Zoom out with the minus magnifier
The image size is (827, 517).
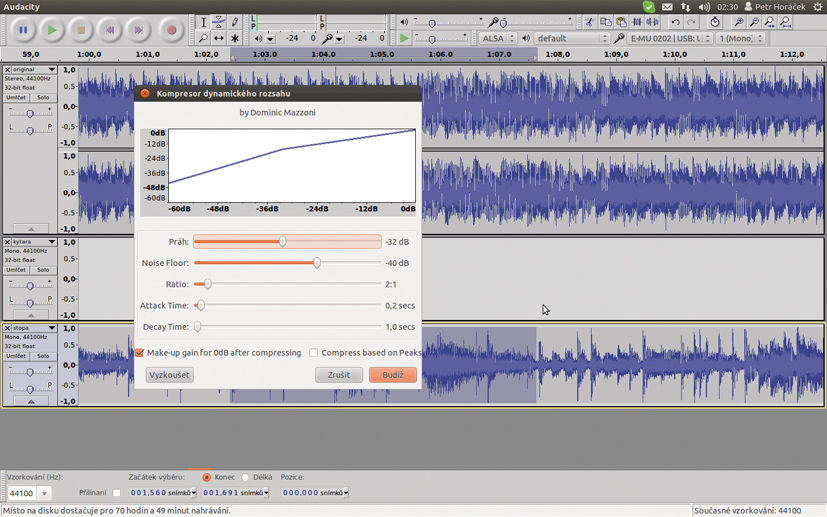coord(755,22)
